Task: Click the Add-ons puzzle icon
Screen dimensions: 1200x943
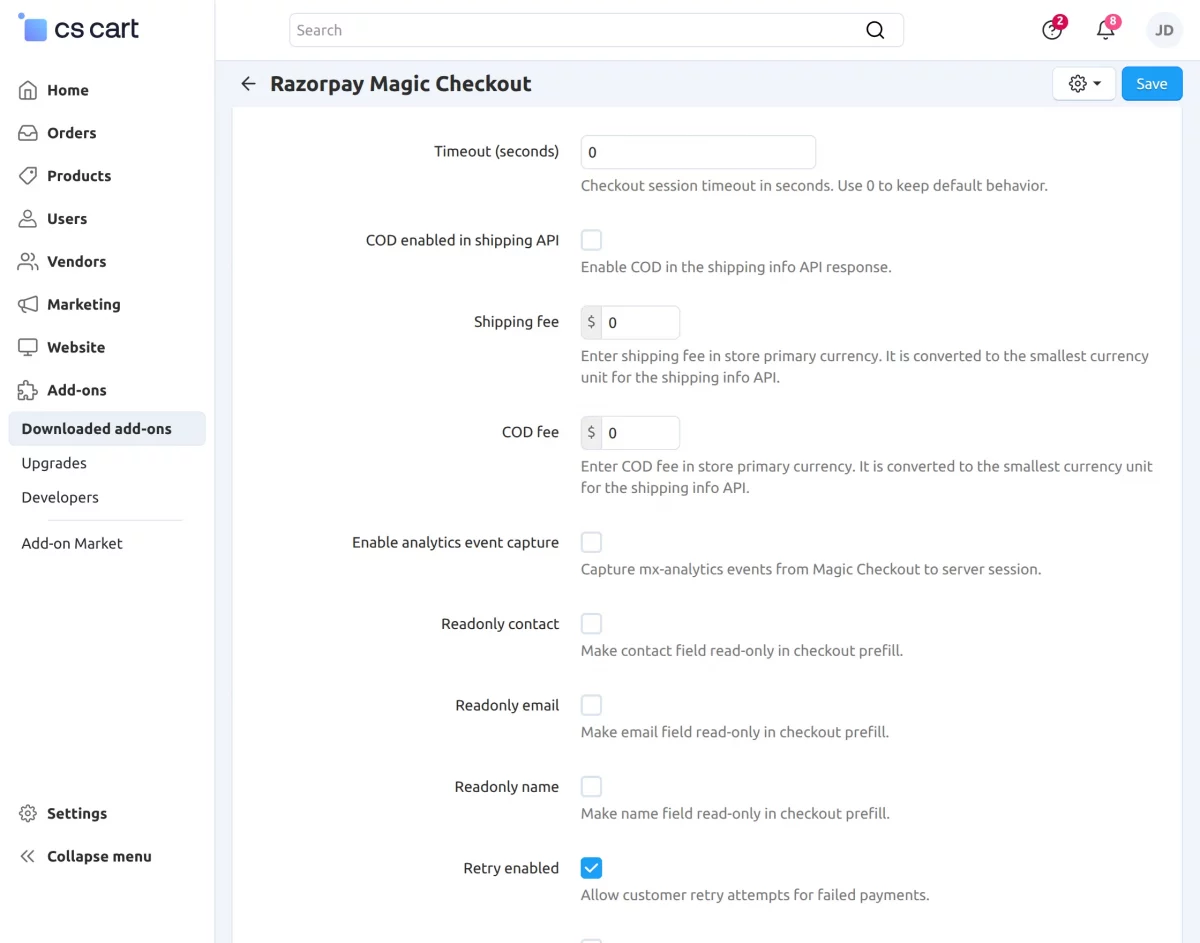Action: [x=28, y=391]
